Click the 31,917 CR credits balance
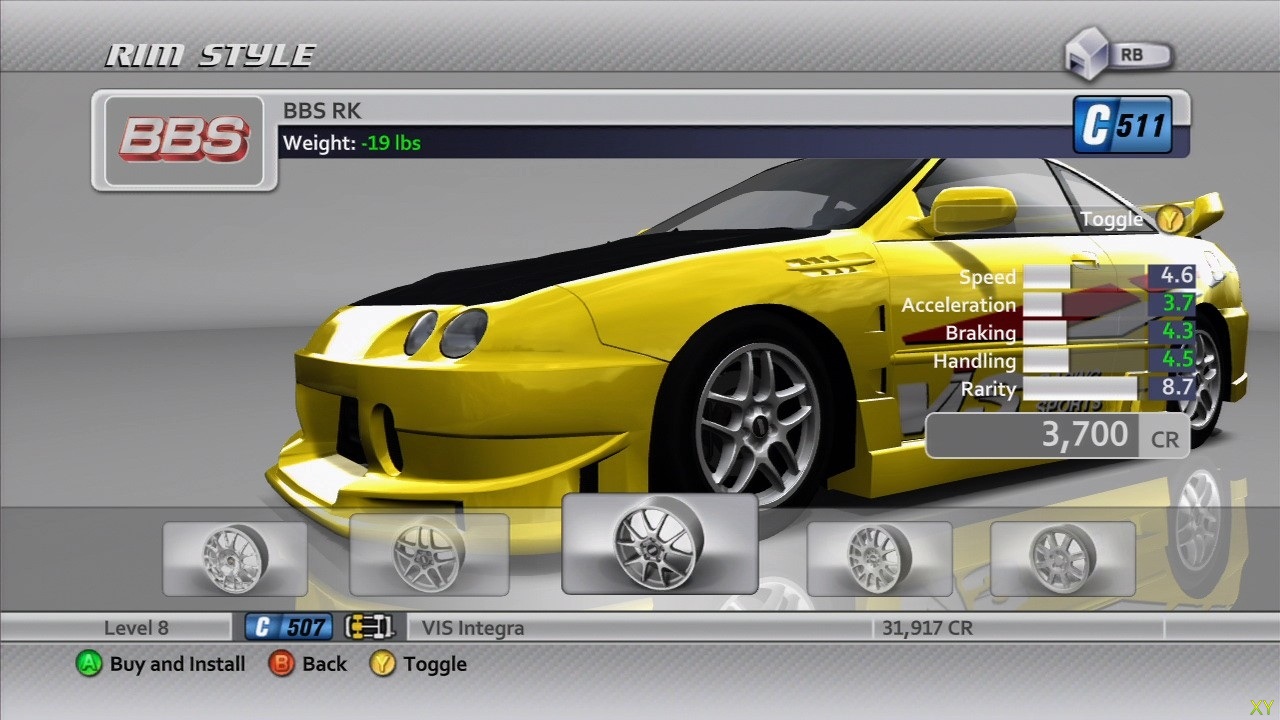 927,629
